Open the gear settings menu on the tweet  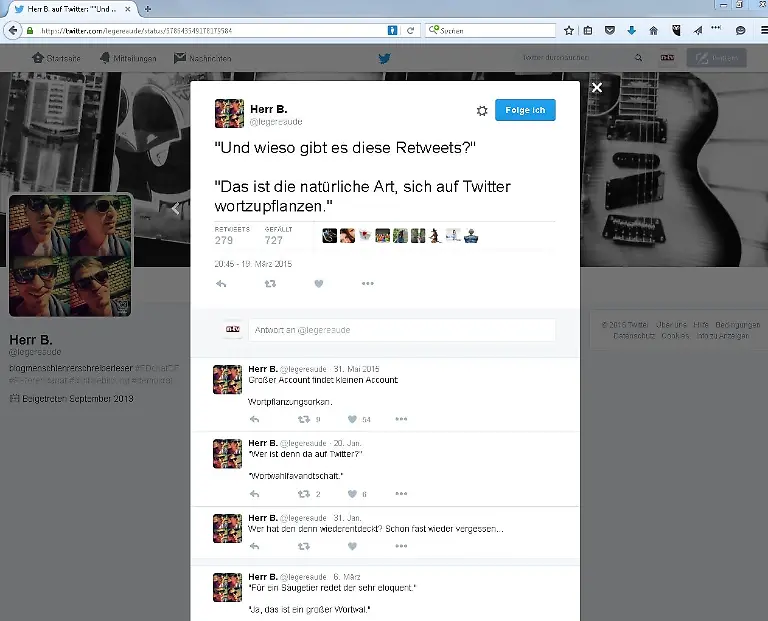482,111
